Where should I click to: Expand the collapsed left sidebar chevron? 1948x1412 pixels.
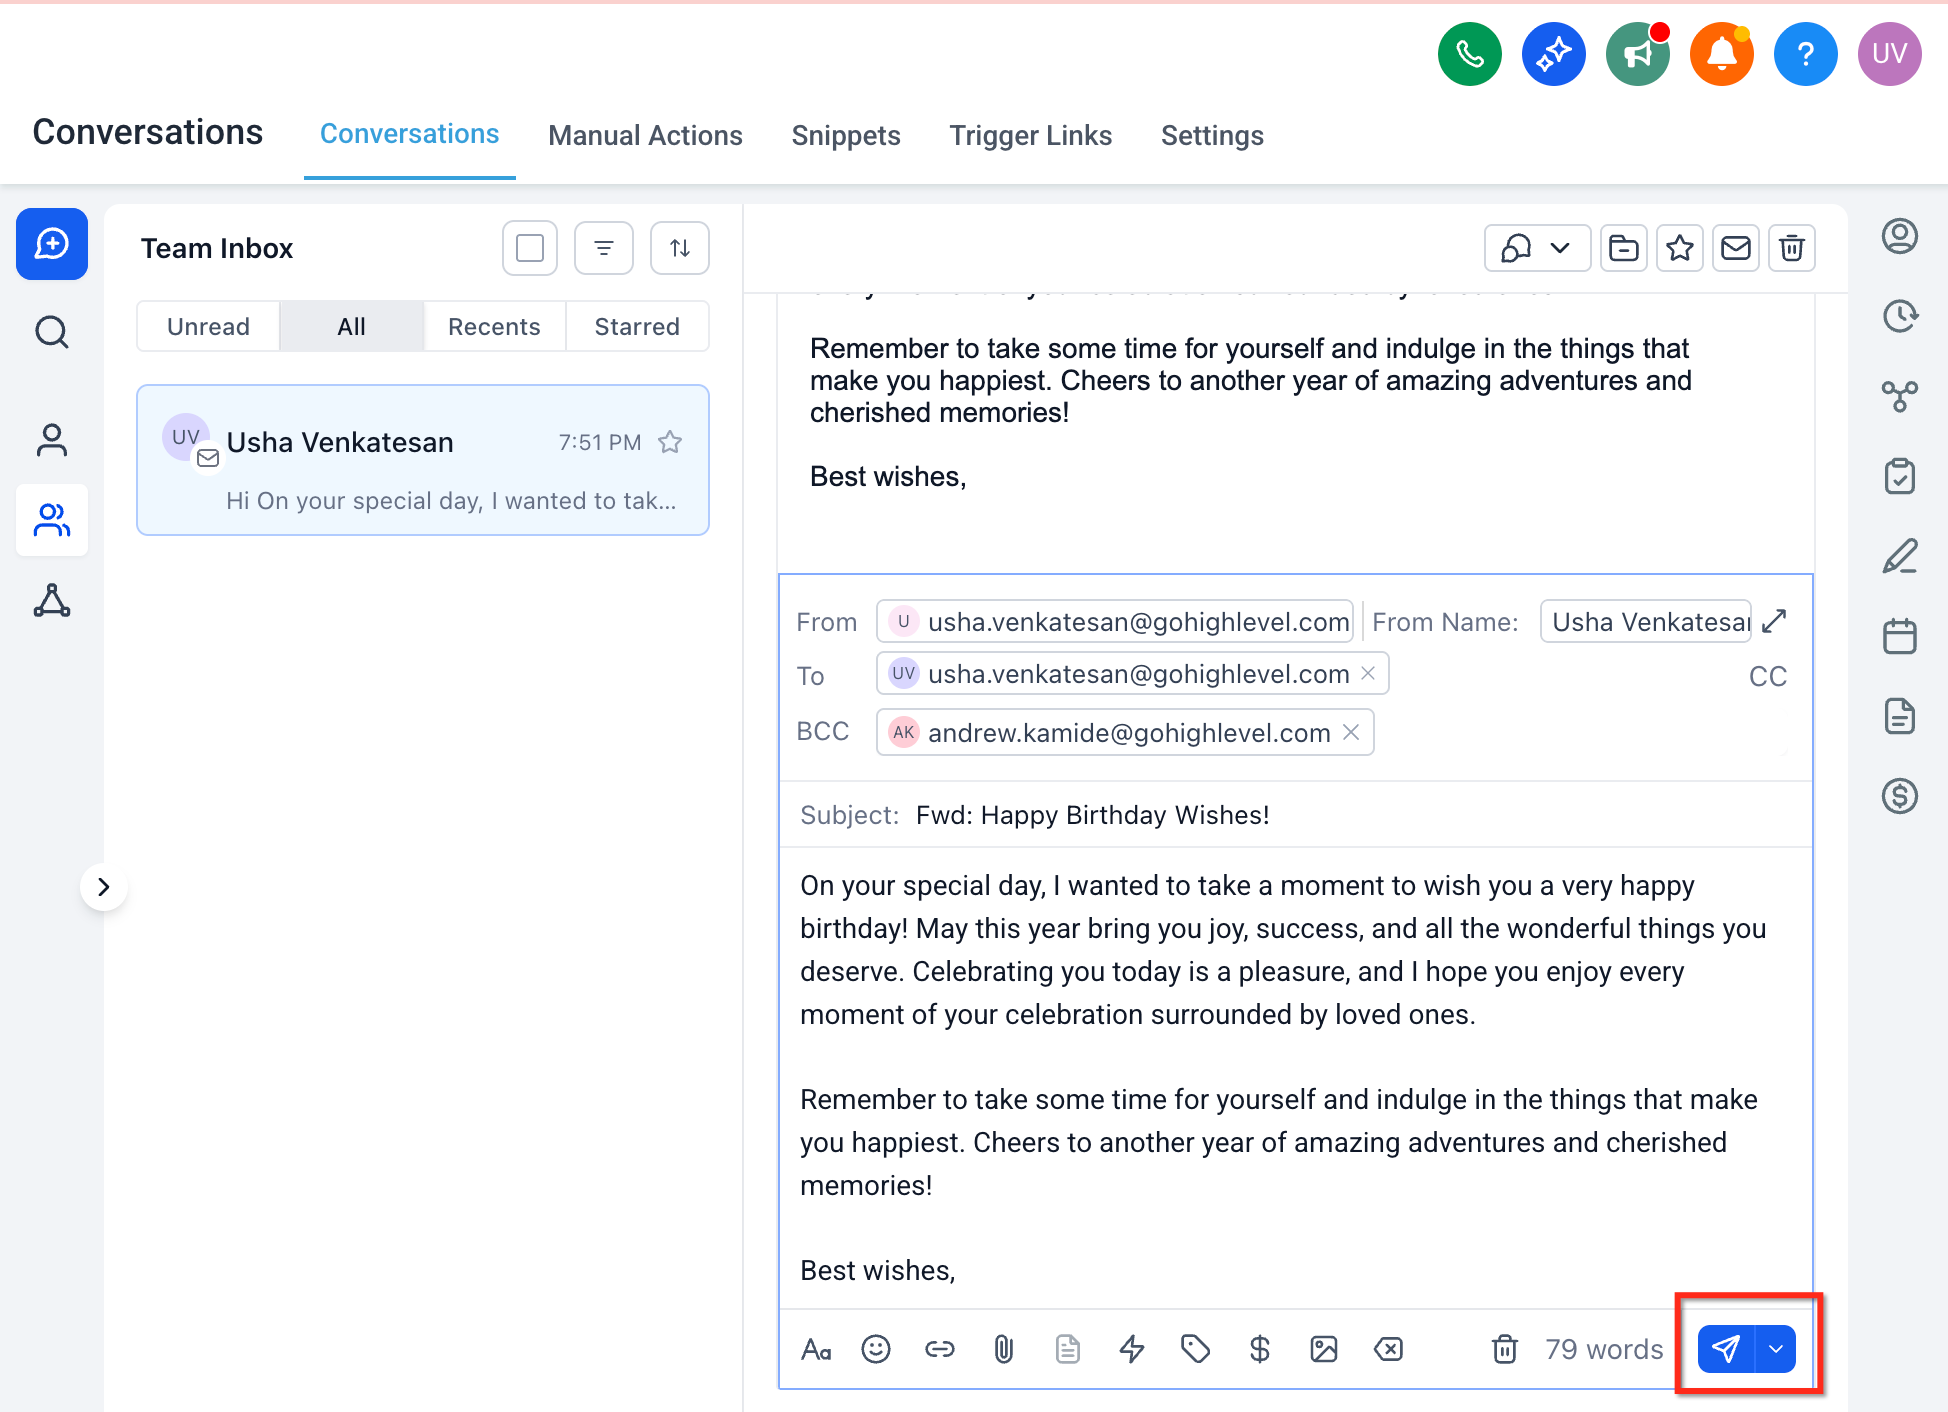pos(103,887)
